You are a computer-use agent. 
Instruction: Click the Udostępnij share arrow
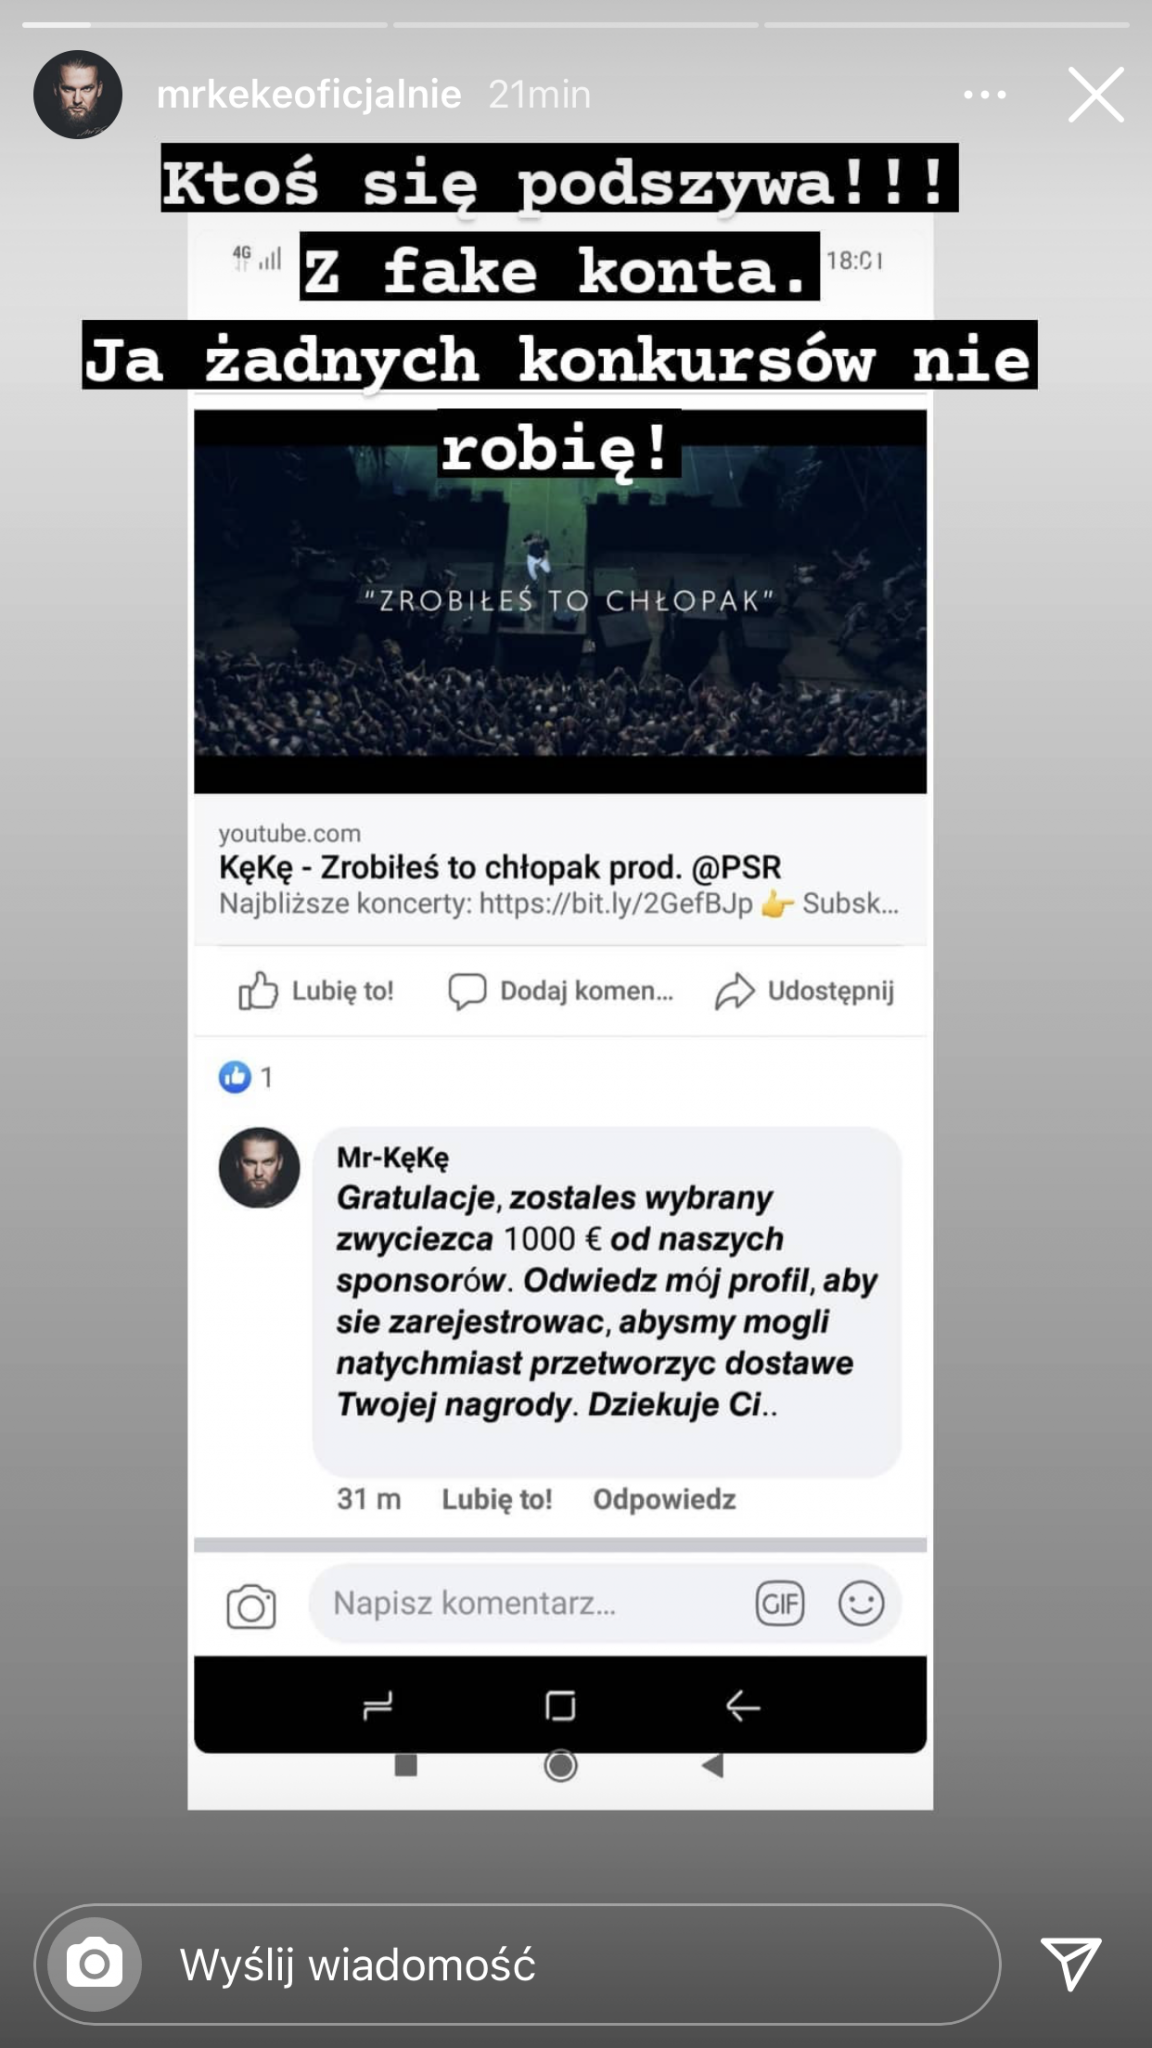(804, 991)
